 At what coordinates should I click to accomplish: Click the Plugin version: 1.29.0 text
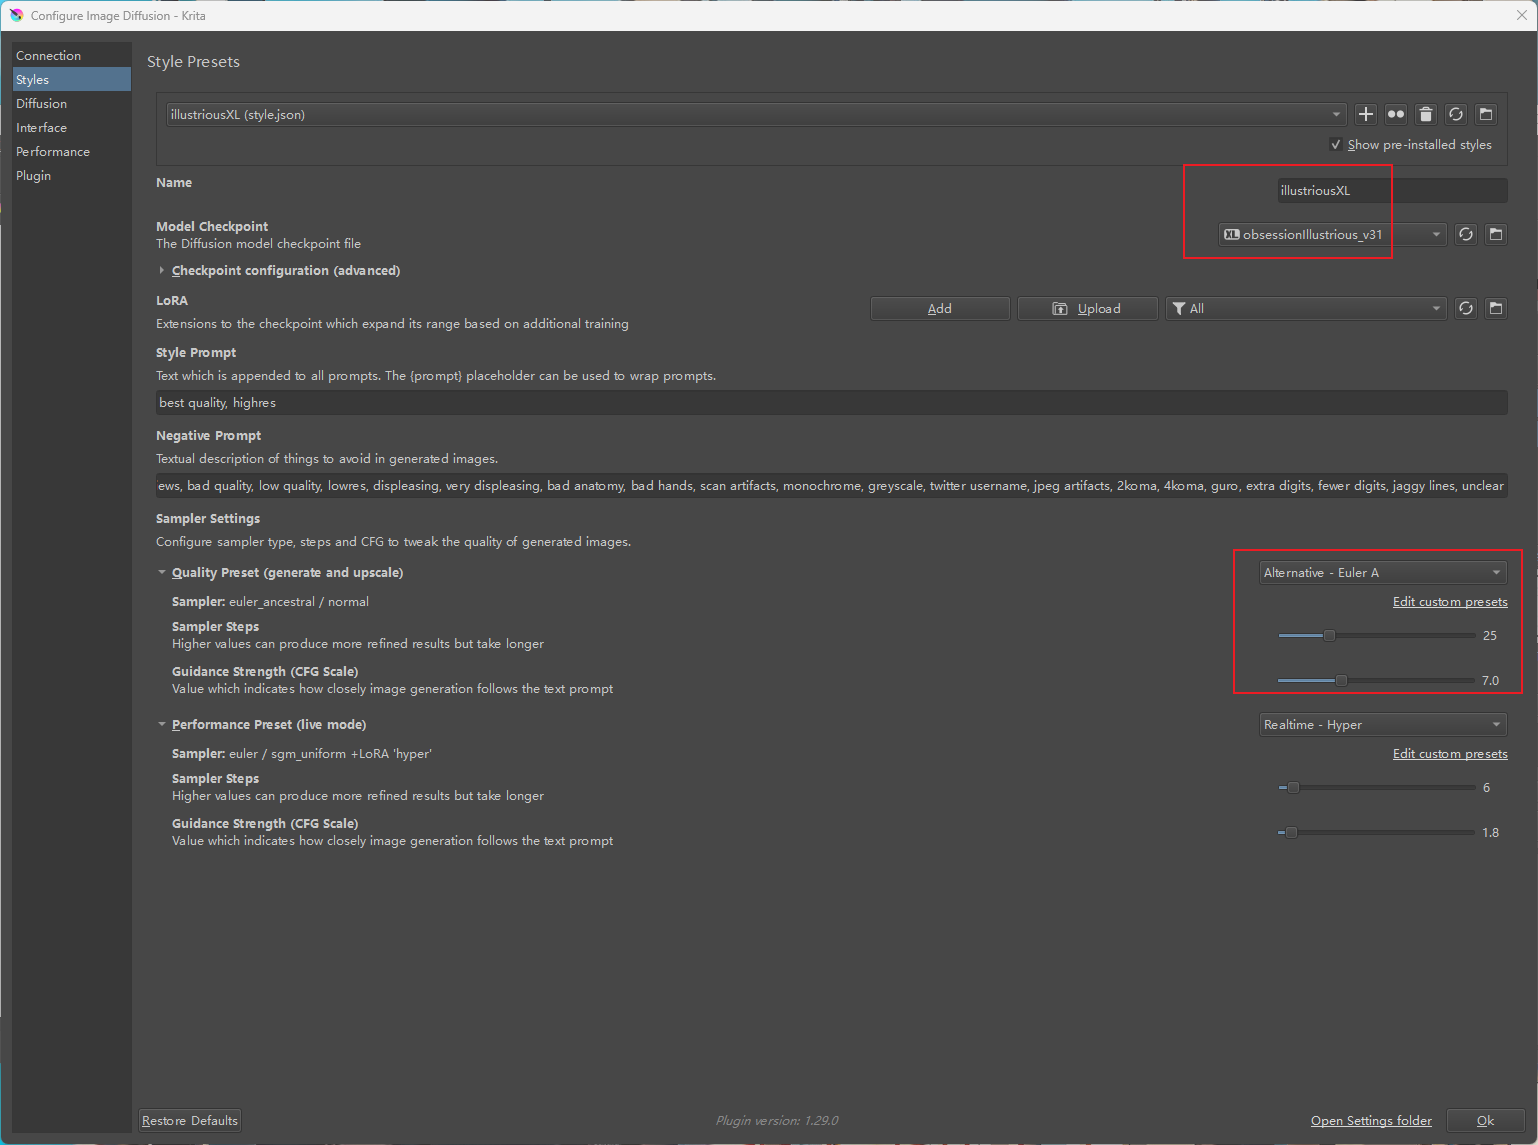777,1120
